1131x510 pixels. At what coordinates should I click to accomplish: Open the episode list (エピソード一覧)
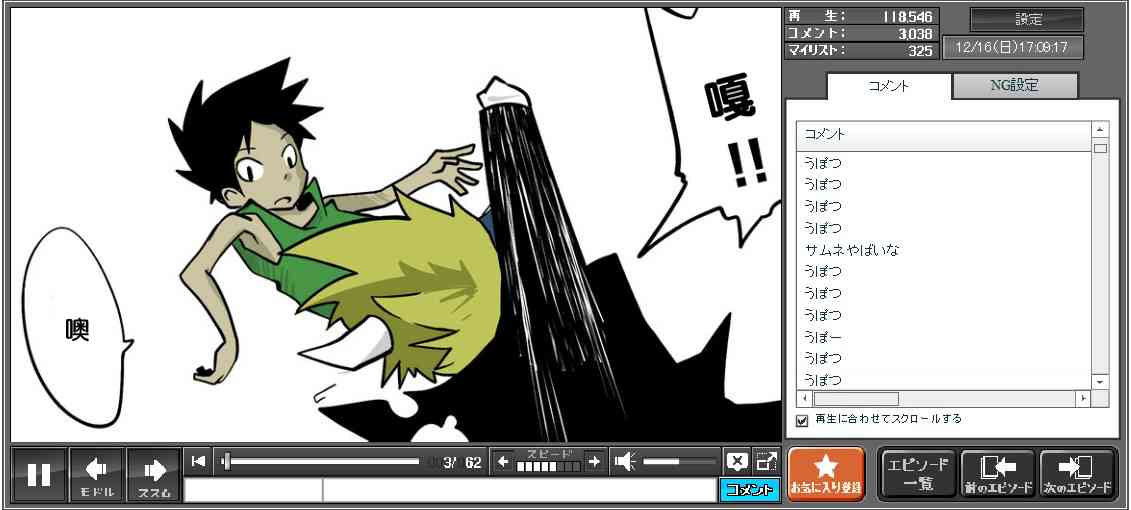[917, 473]
